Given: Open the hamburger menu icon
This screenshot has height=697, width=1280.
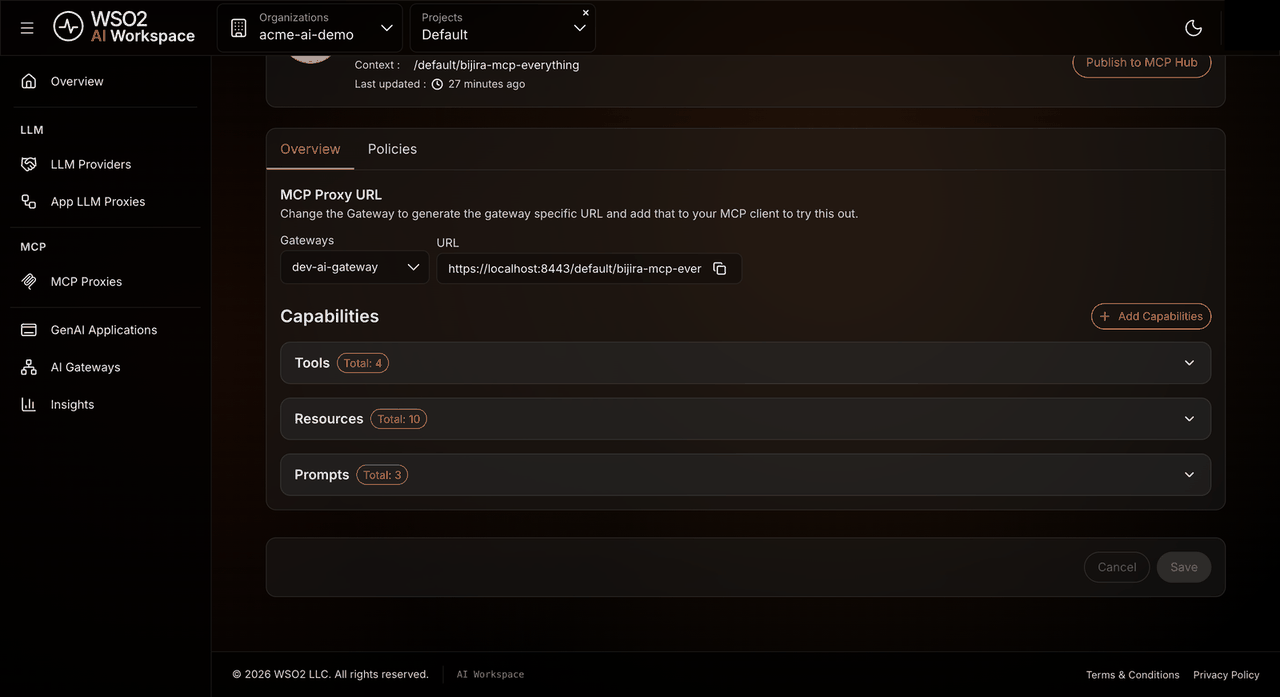Looking at the screenshot, I should [x=27, y=28].
